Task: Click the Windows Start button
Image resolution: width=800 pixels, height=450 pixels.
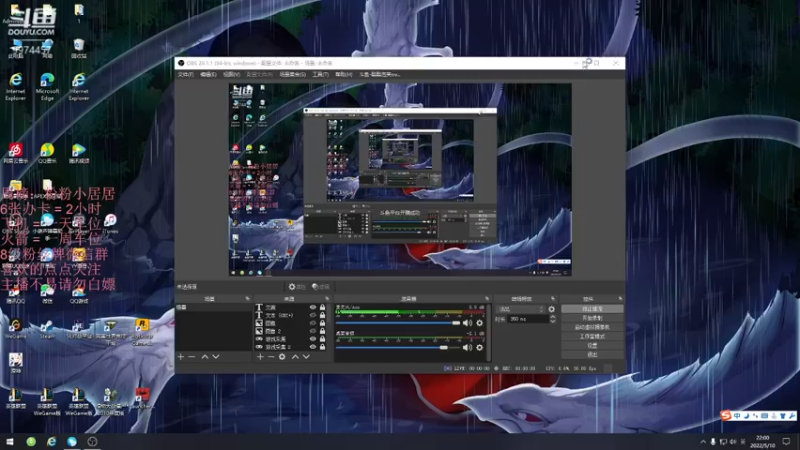Action: point(10,441)
